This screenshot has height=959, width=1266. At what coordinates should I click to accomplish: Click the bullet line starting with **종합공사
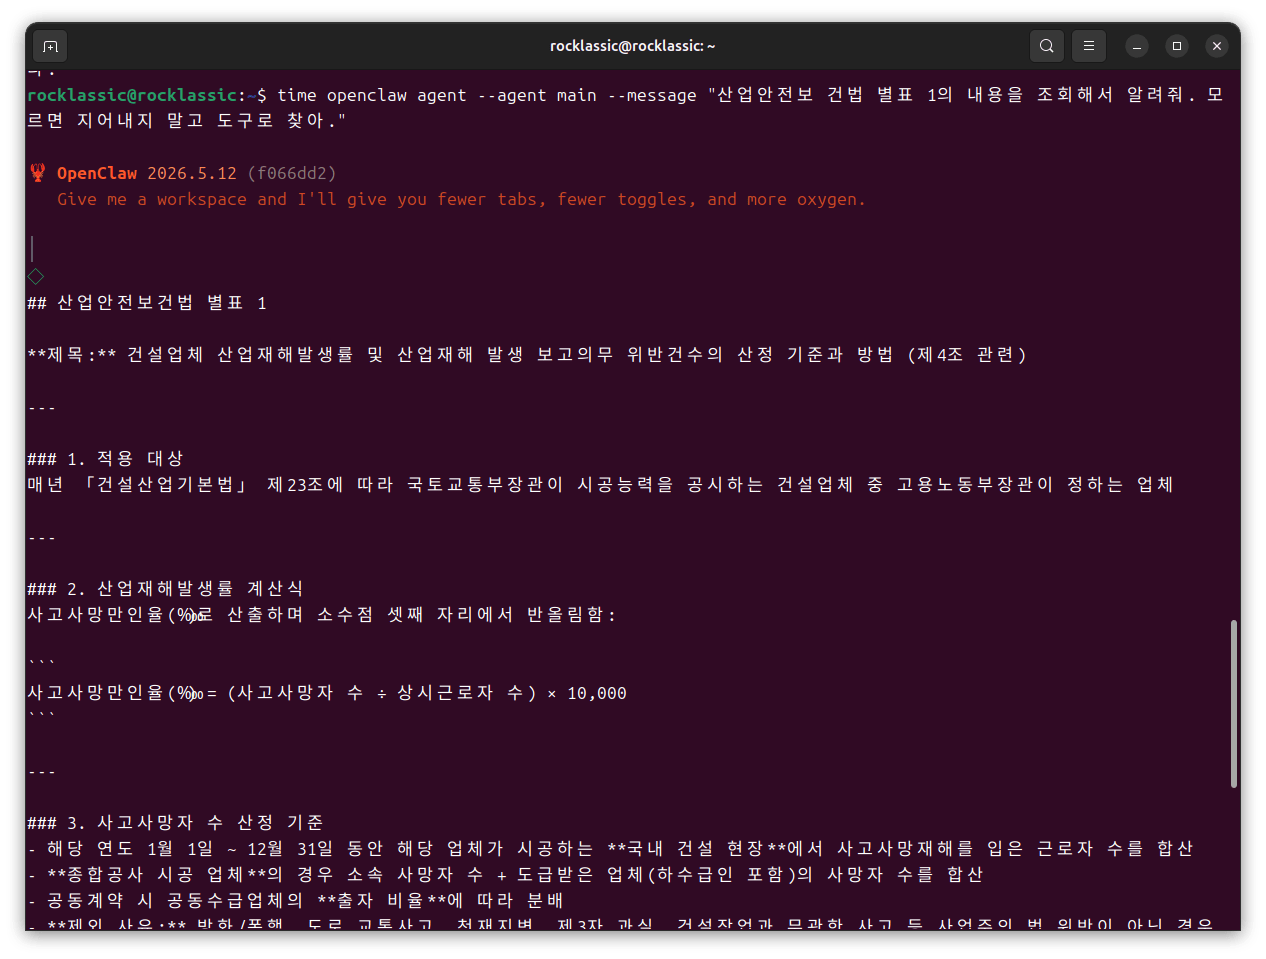505,875
